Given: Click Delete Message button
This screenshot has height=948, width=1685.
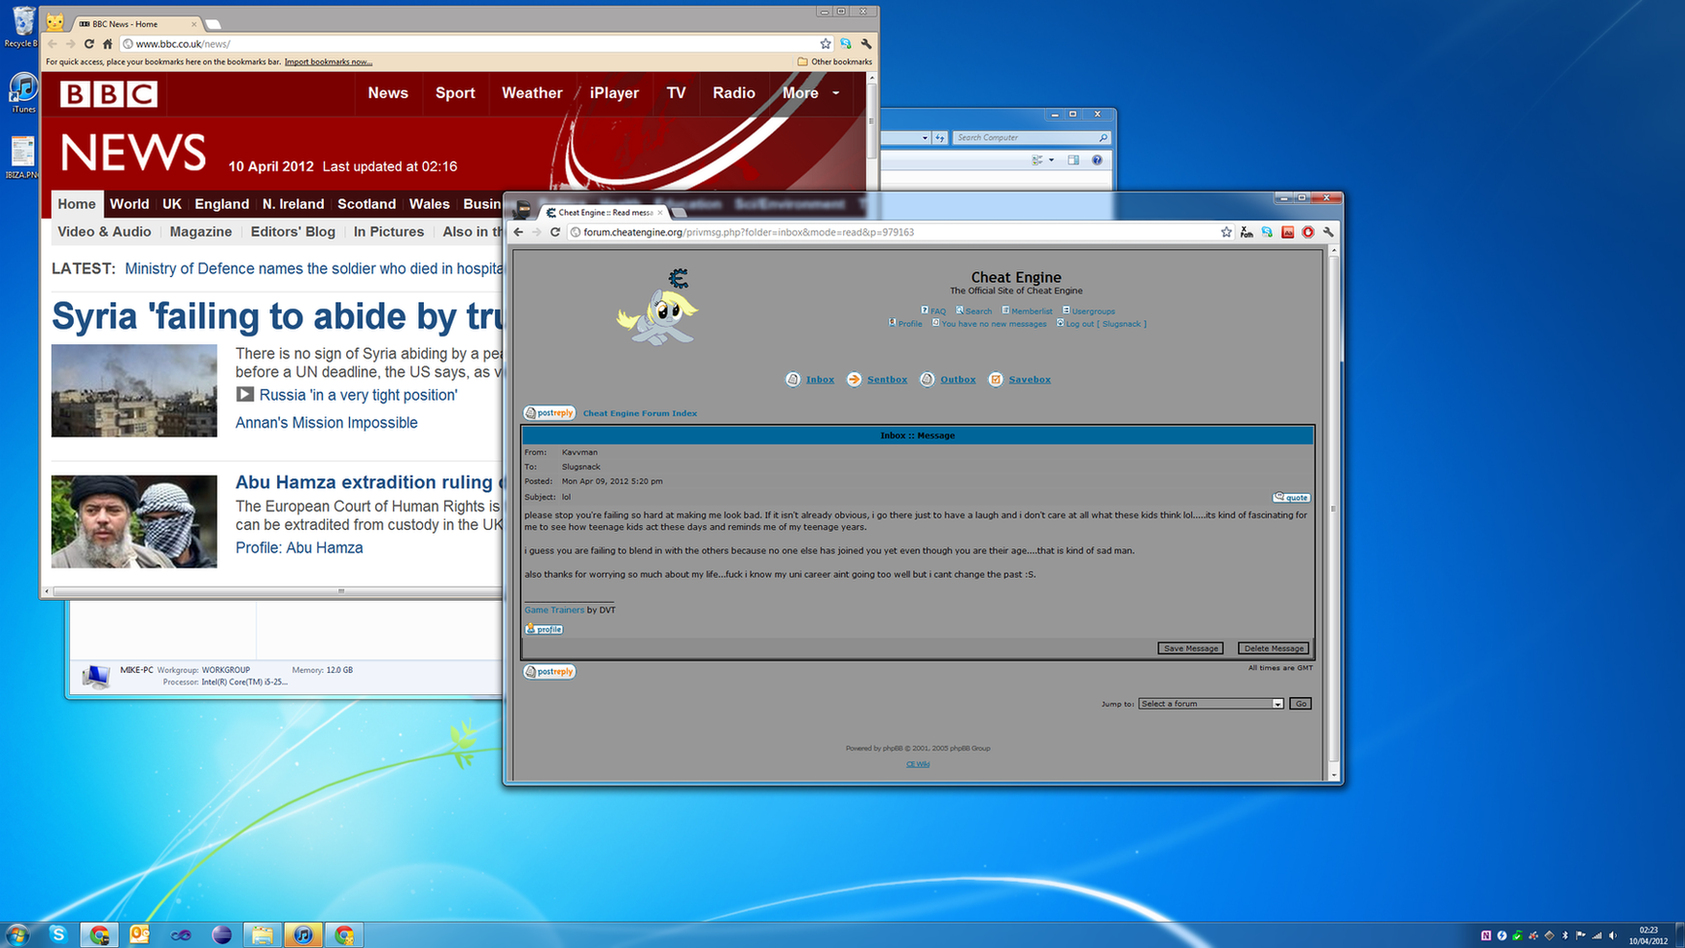Looking at the screenshot, I should [x=1273, y=648].
